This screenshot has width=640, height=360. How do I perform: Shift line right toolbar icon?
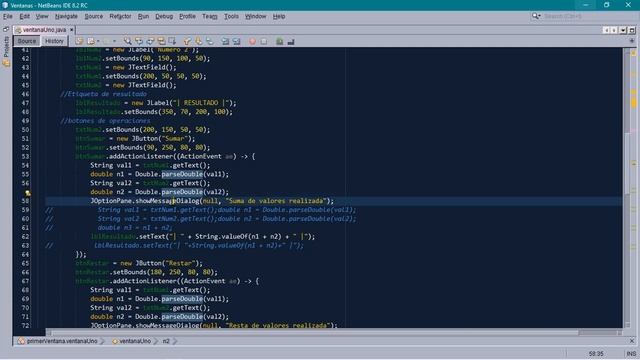point(237,41)
